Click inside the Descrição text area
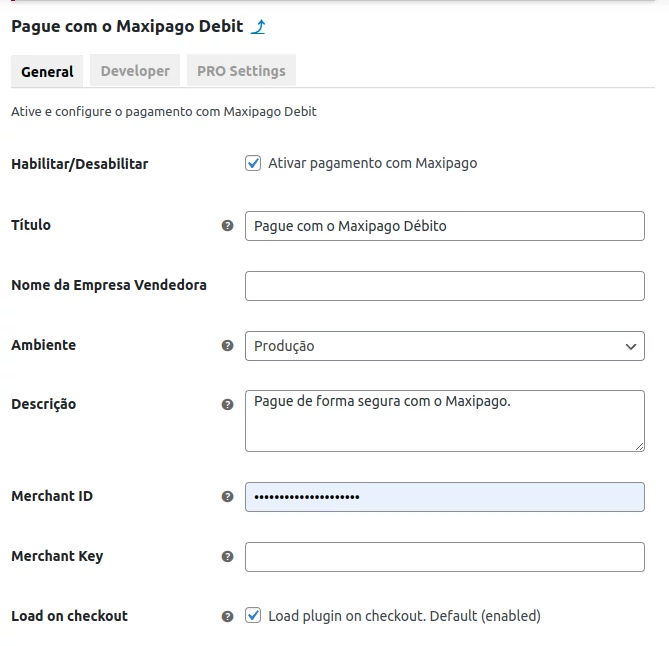The height and width of the screenshot is (646, 669). [444, 420]
